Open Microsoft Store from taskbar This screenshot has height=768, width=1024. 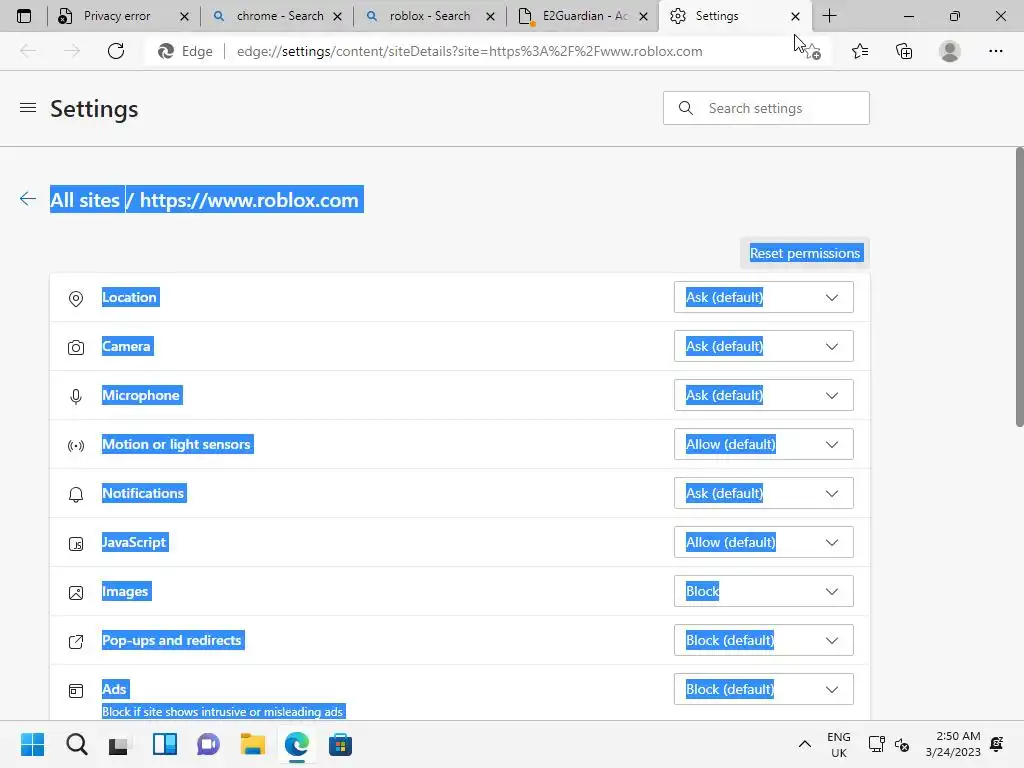coord(340,744)
